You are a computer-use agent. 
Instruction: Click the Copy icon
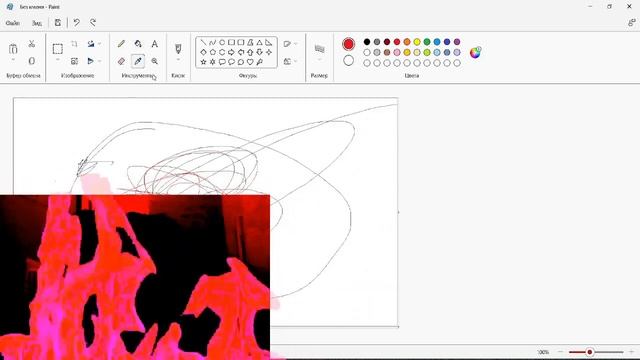click(x=31, y=61)
